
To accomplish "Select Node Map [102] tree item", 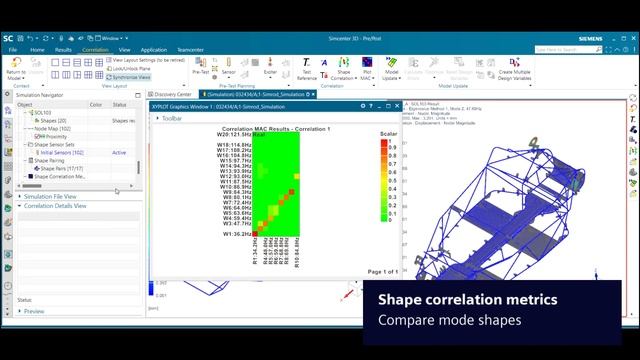I will [x=53, y=129].
